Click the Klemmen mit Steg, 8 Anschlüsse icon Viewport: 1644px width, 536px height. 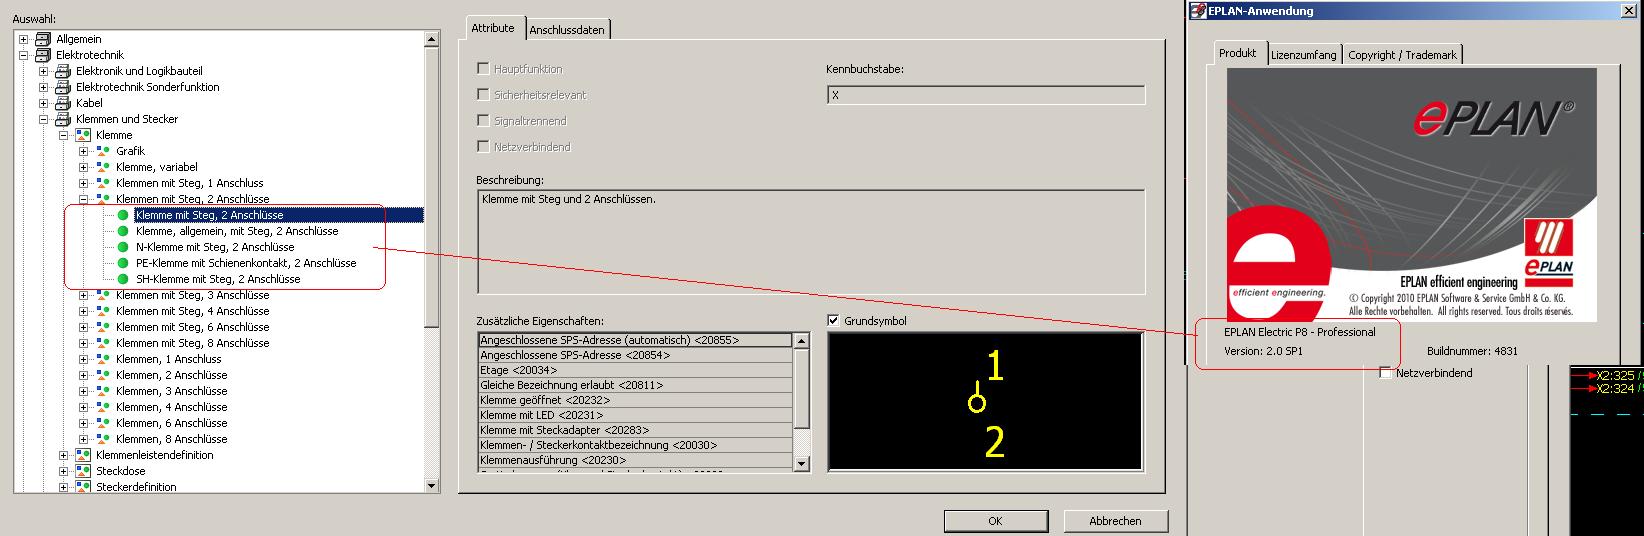coord(103,343)
